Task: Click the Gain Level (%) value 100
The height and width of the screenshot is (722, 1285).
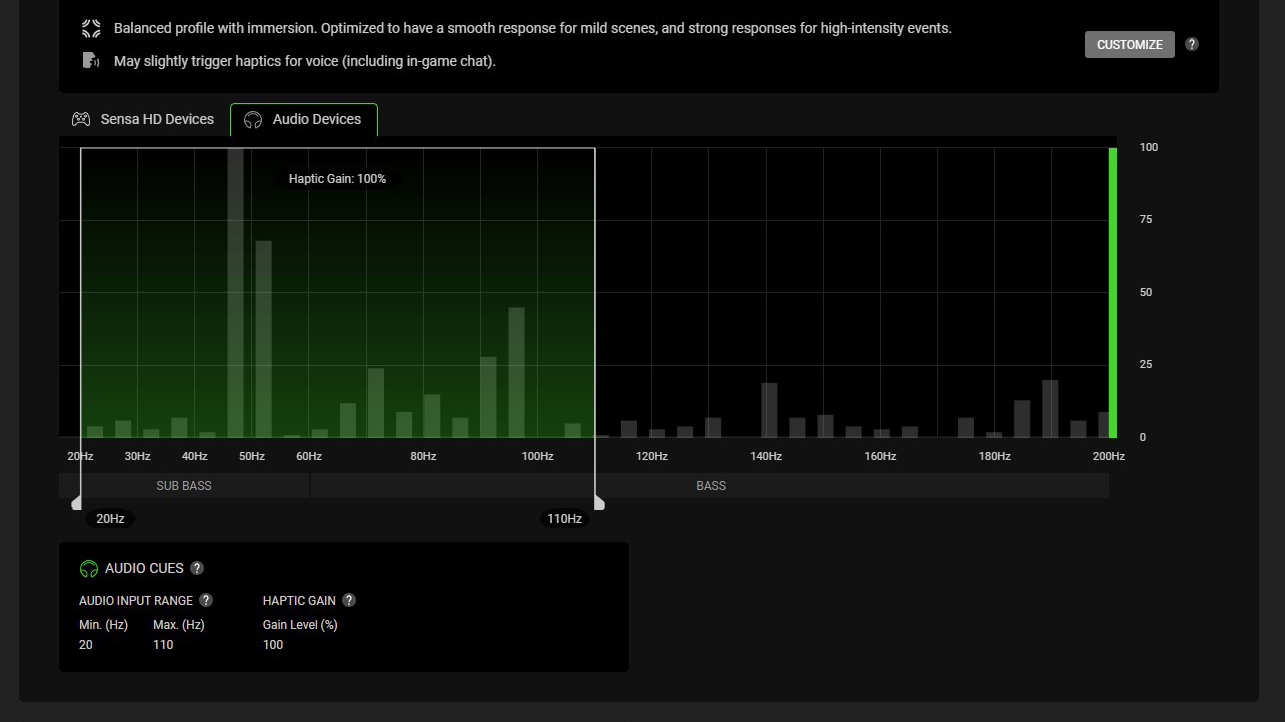Action: pos(273,645)
